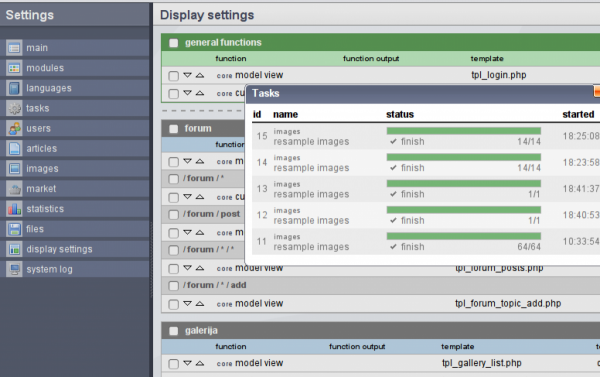Move tpl_forum_posts.php row down
600x377 pixels.
click(x=187, y=268)
